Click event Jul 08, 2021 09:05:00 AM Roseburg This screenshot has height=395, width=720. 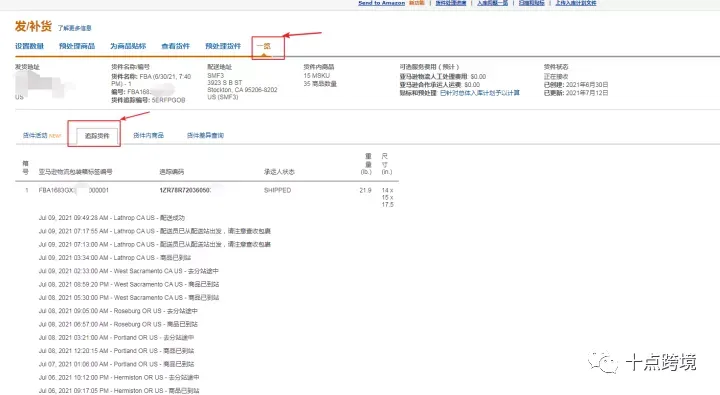(x=118, y=311)
